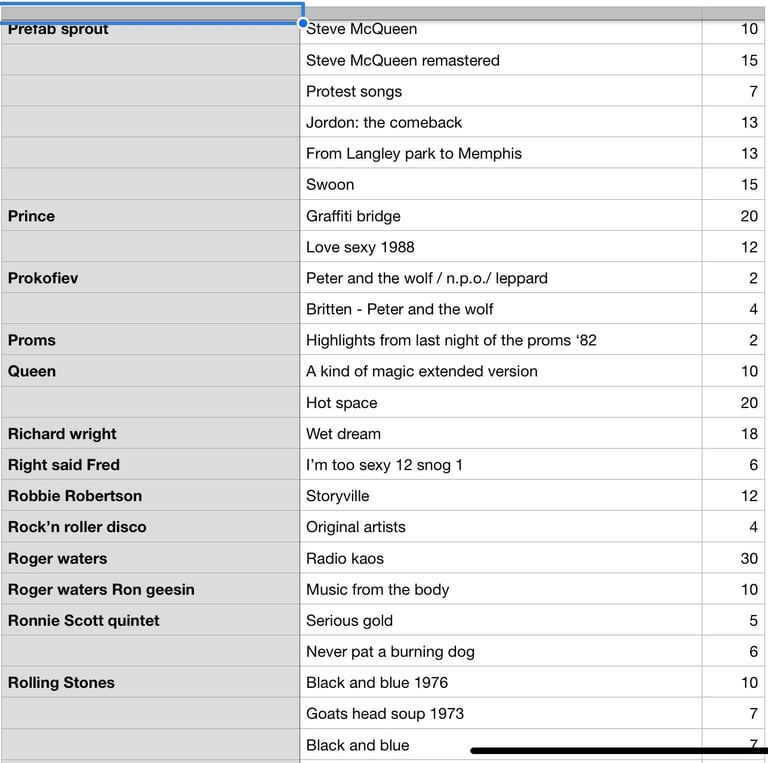Screen dimensions: 768x763
Task: Select Peter and the wolf / n.p.o./ leppard
Action: click(501, 278)
